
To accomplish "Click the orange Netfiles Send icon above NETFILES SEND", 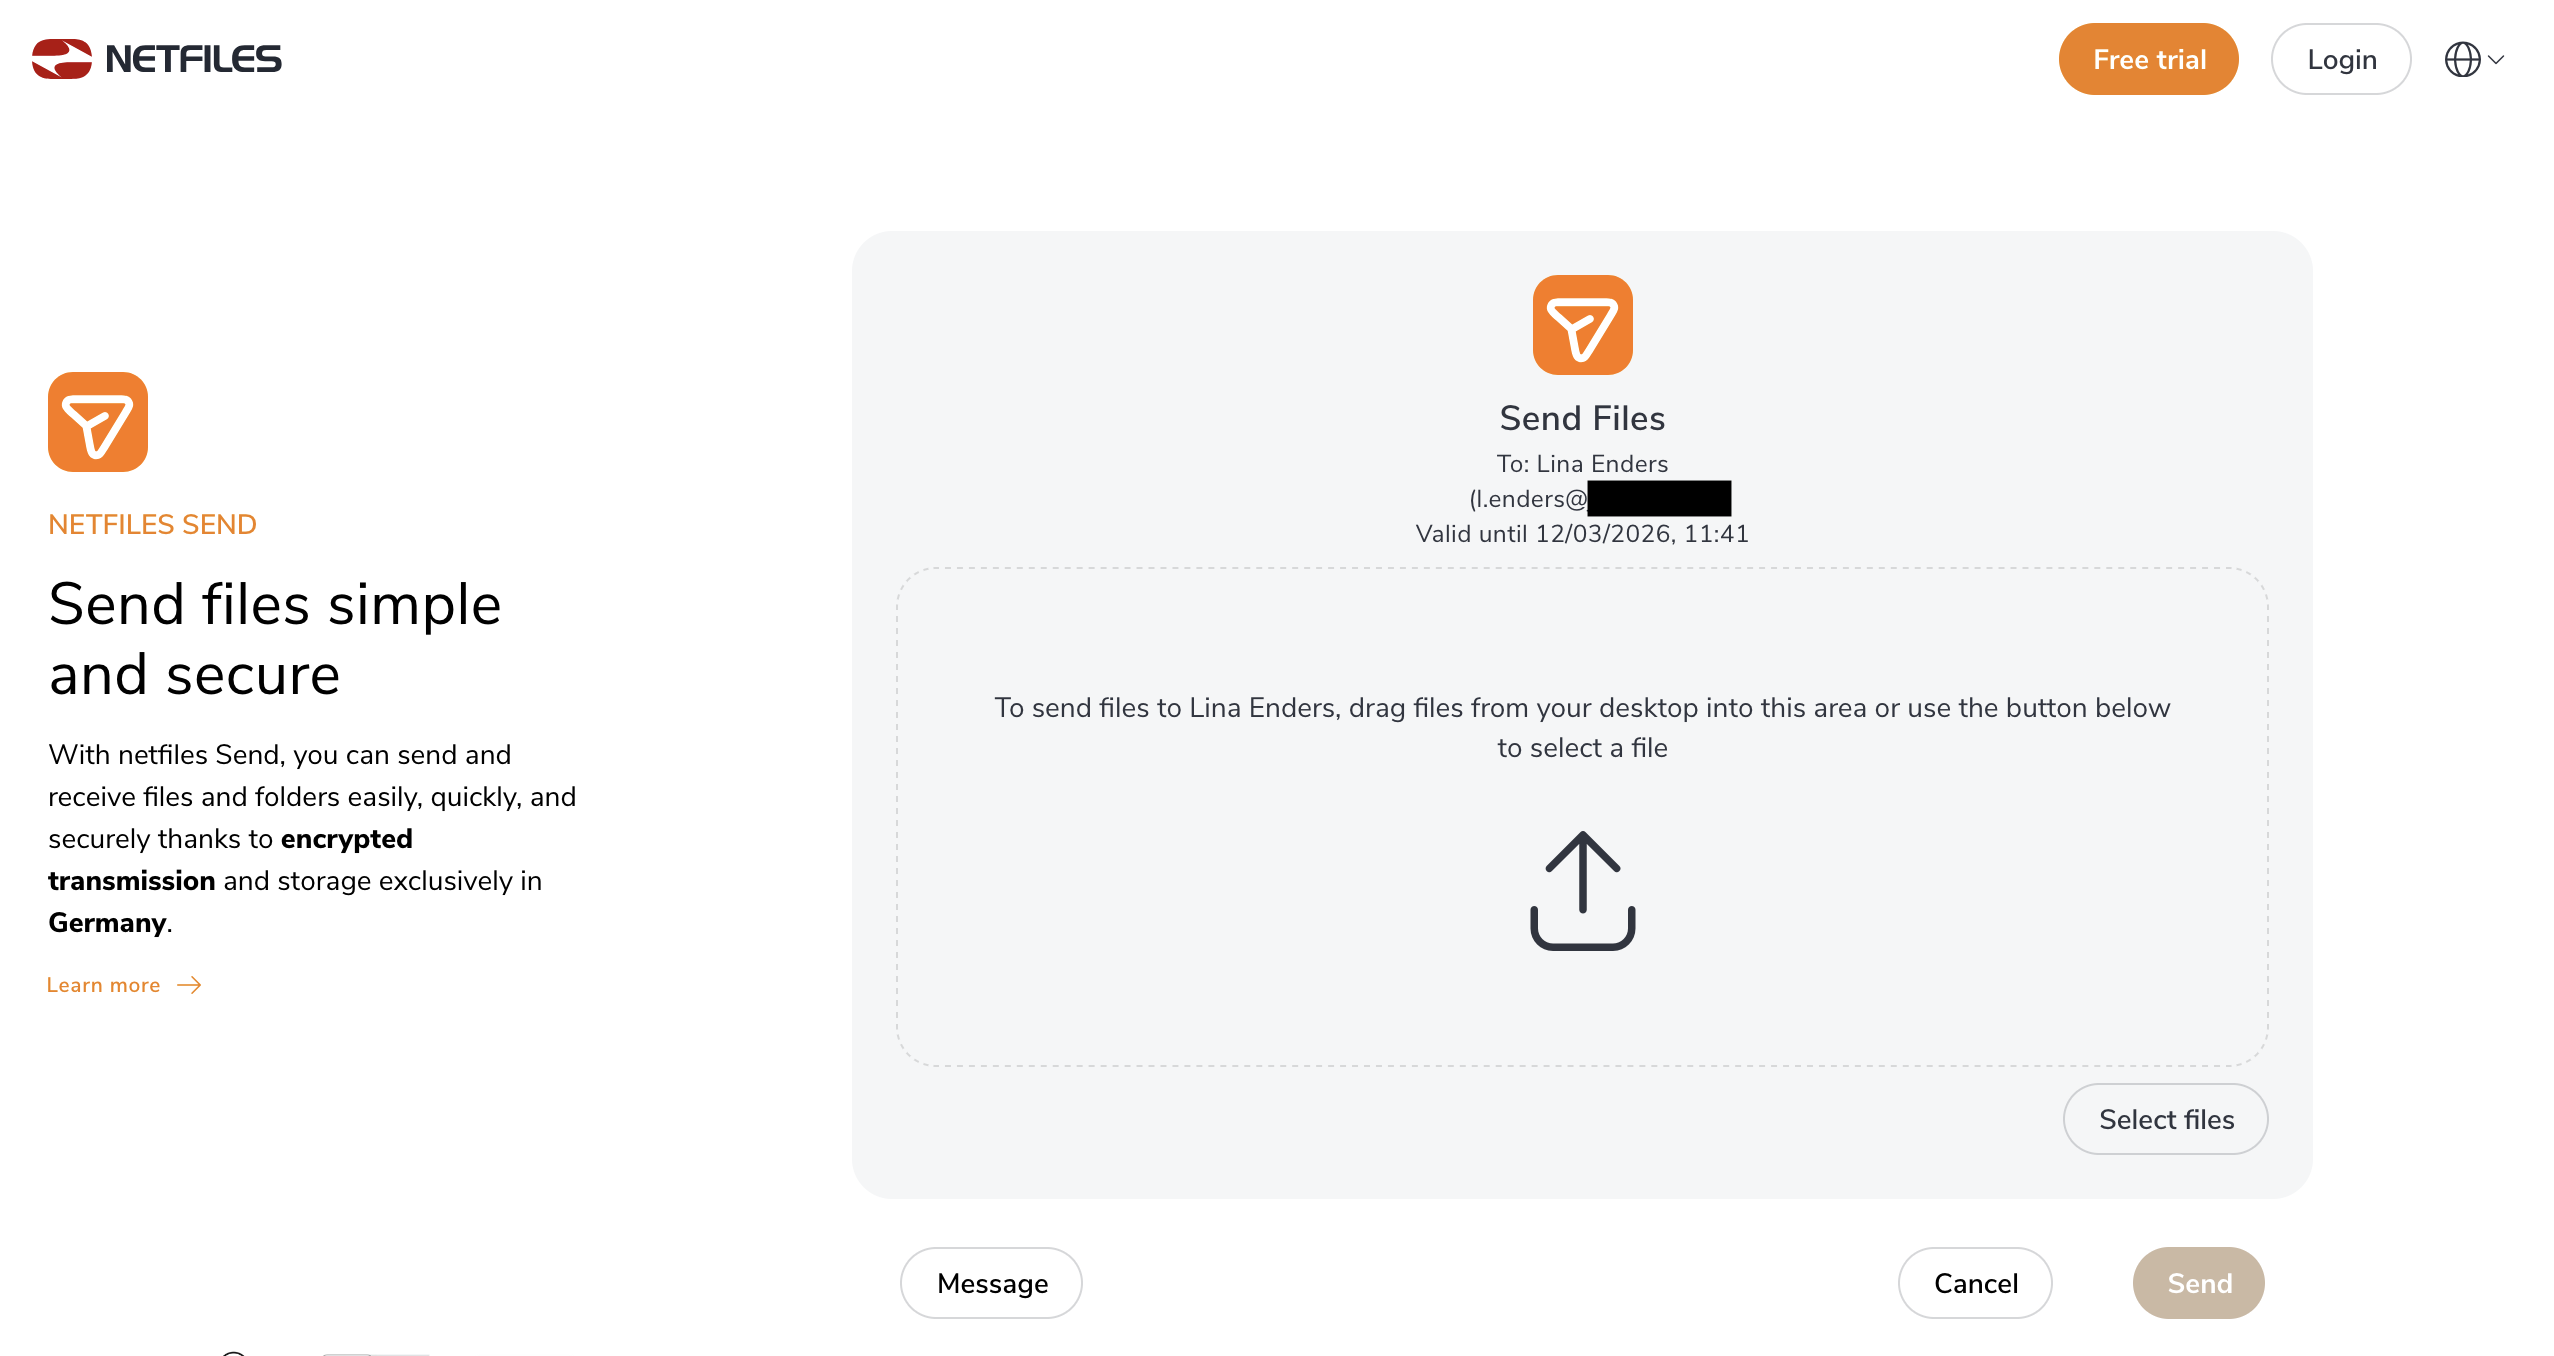I will click(98, 422).
